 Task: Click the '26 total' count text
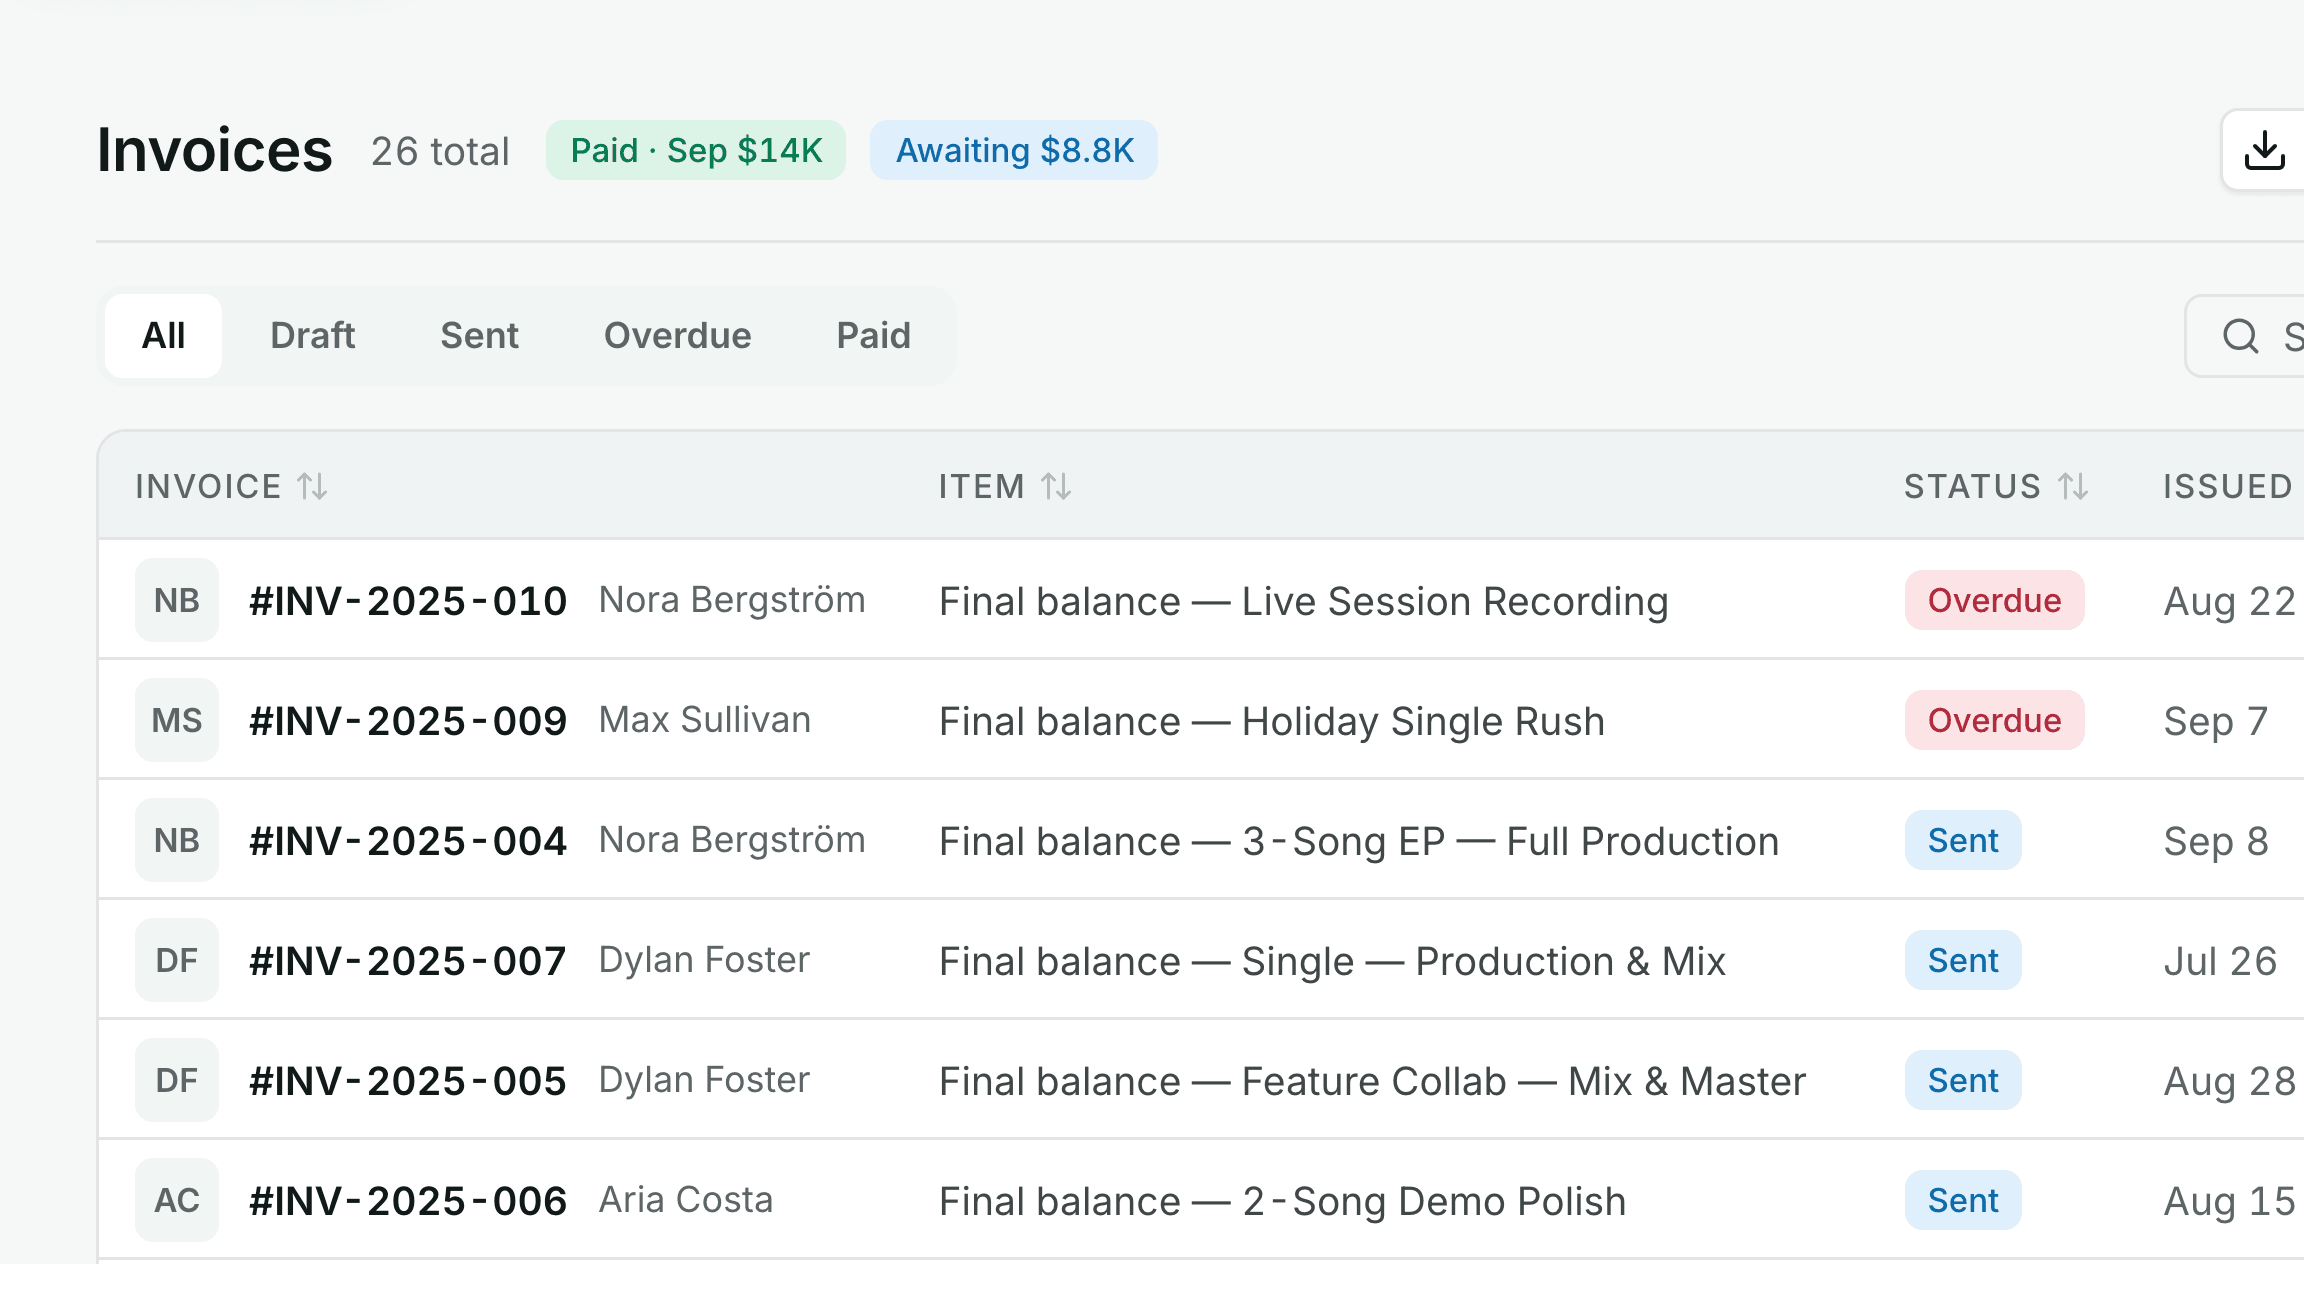click(440, 152)
